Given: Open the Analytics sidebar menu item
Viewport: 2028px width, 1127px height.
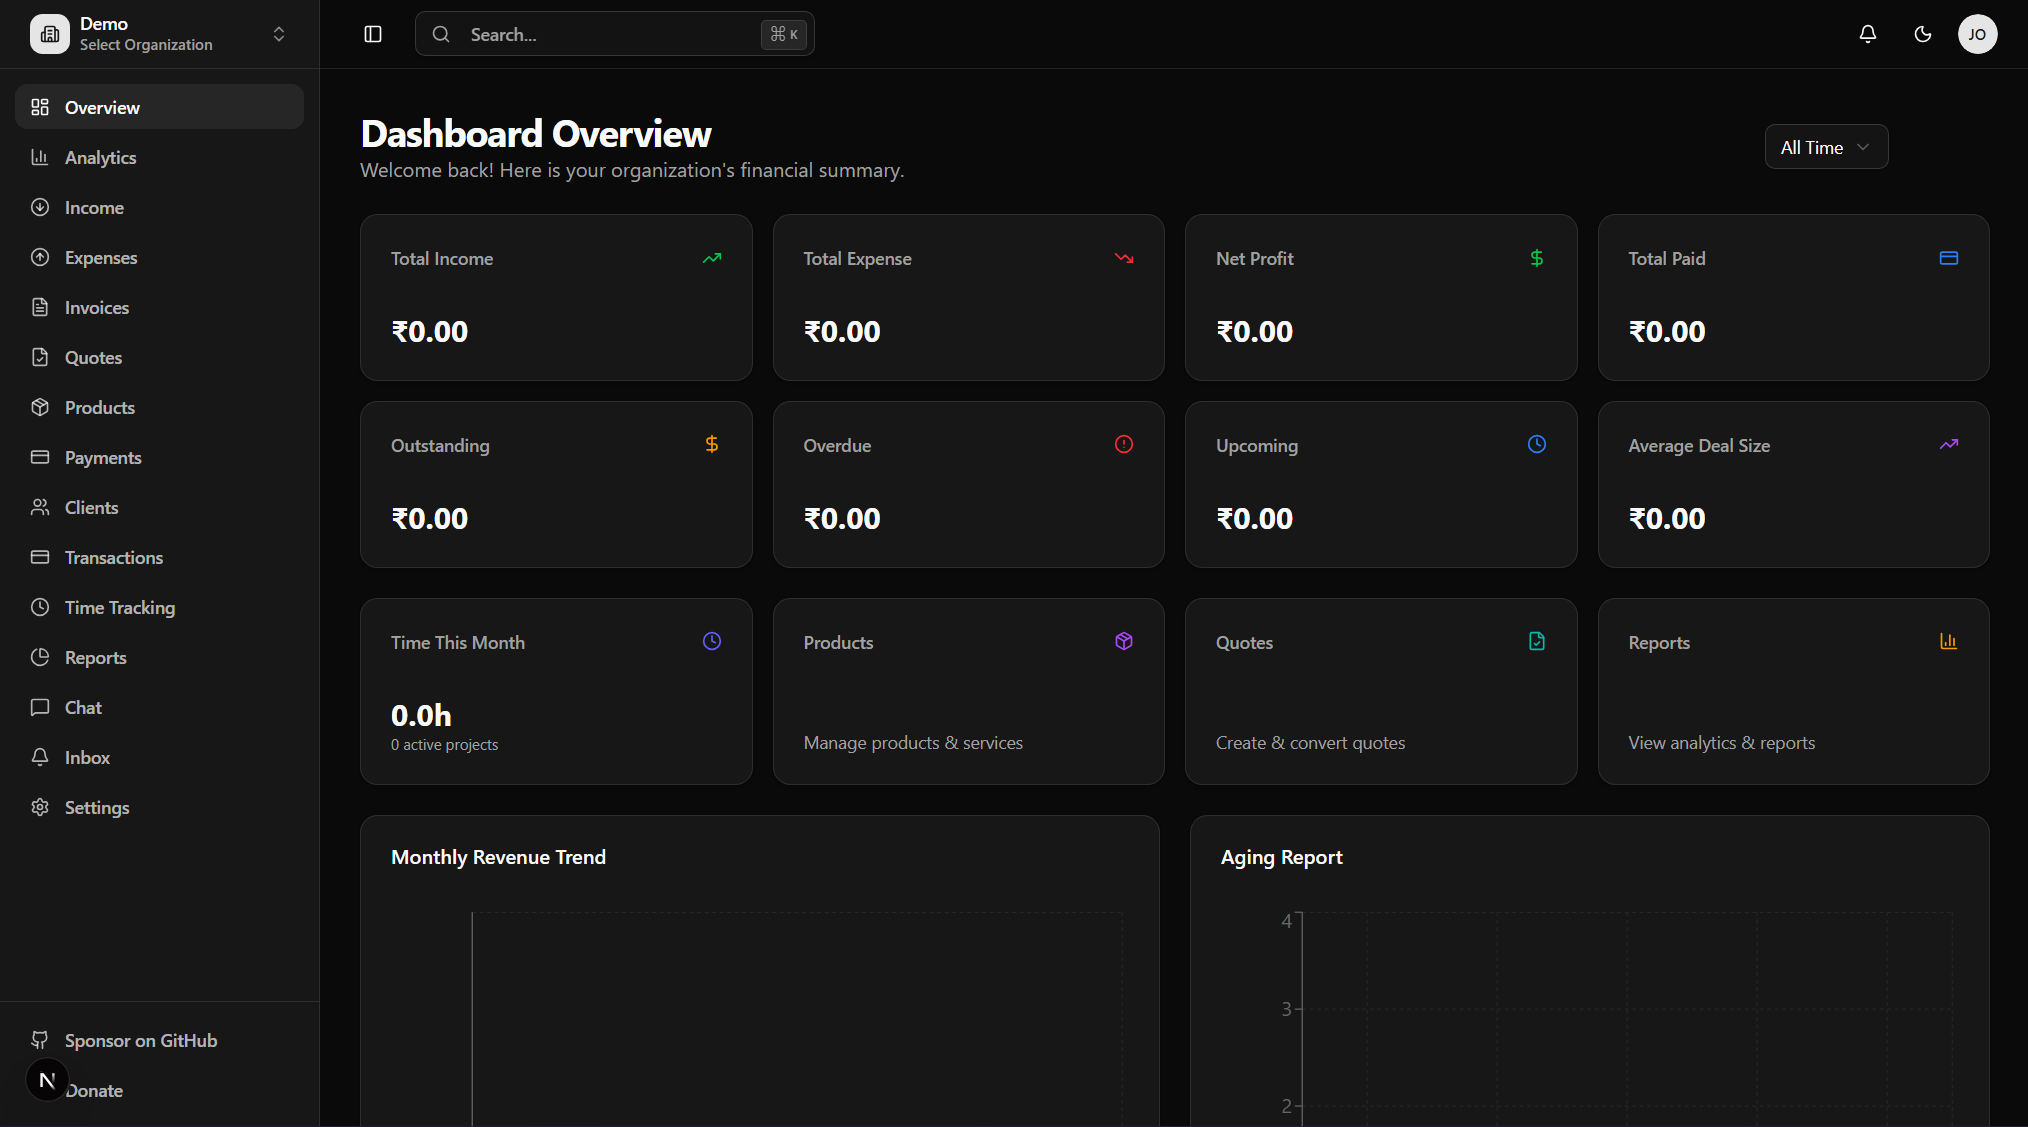Looking at the screenshot, I should pyautogui.click(x=100, y=158).
